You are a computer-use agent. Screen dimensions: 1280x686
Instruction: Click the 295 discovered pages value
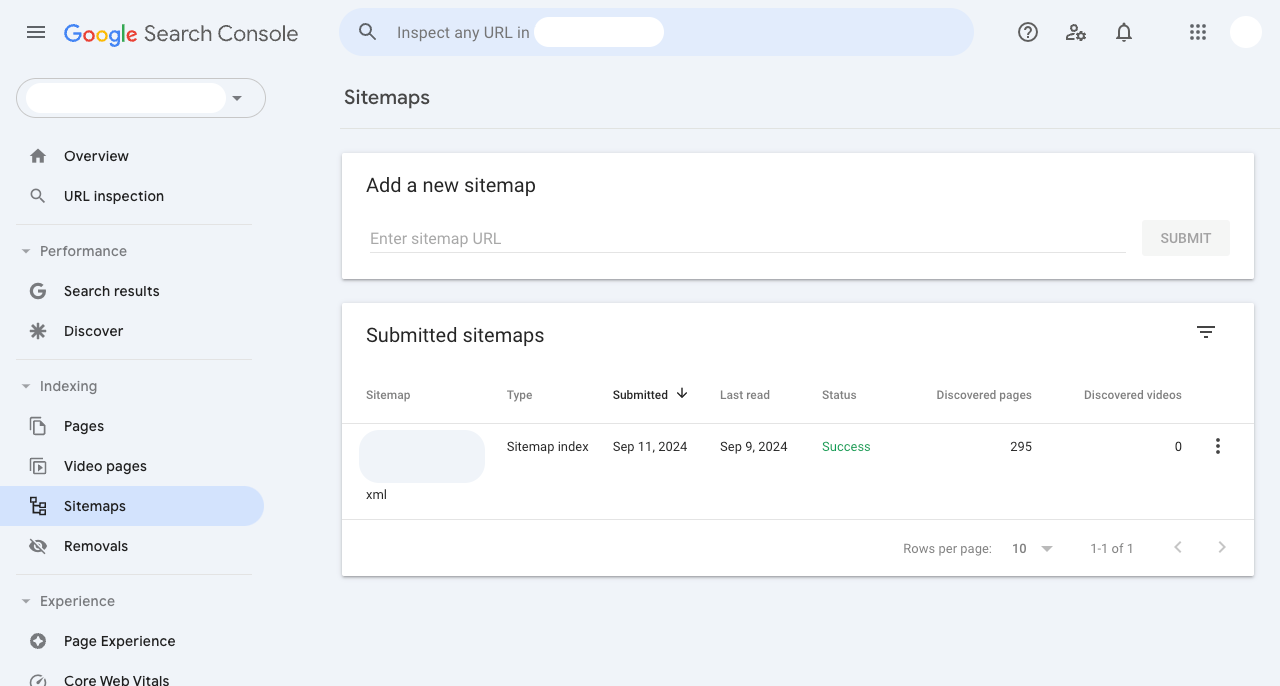coord(1021,447)
